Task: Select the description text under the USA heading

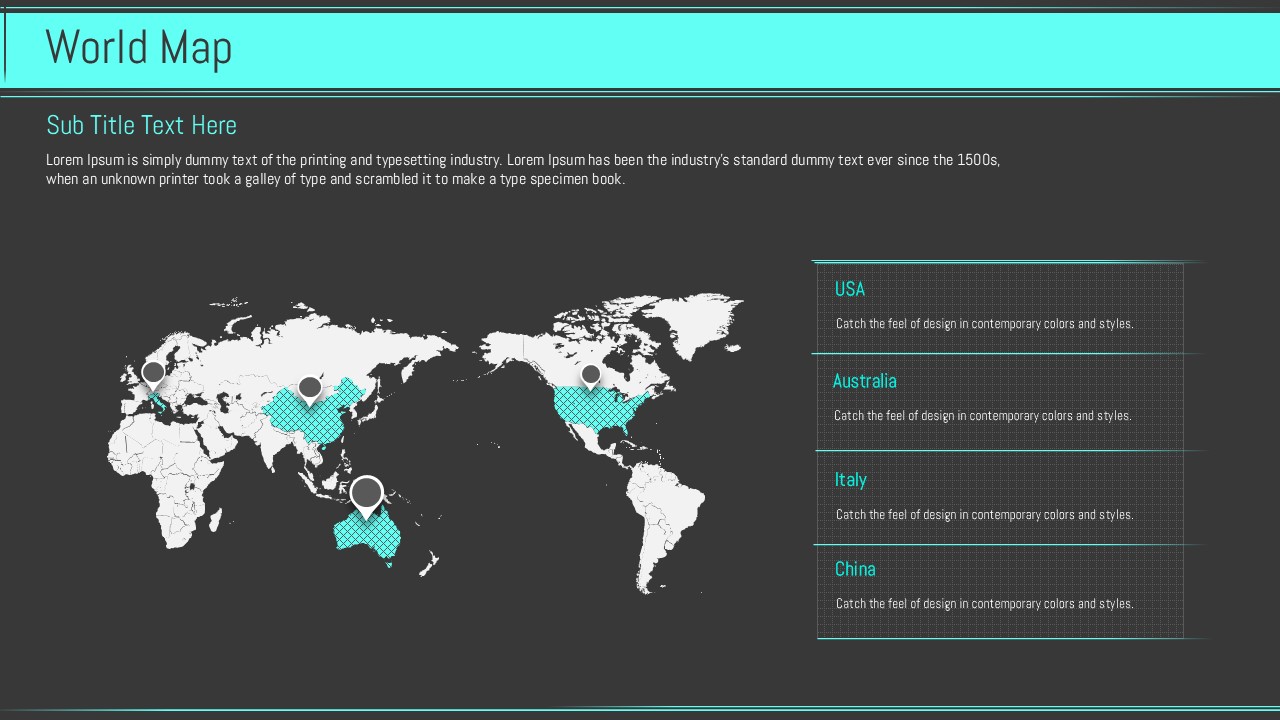Action: (x=984, y=324)
